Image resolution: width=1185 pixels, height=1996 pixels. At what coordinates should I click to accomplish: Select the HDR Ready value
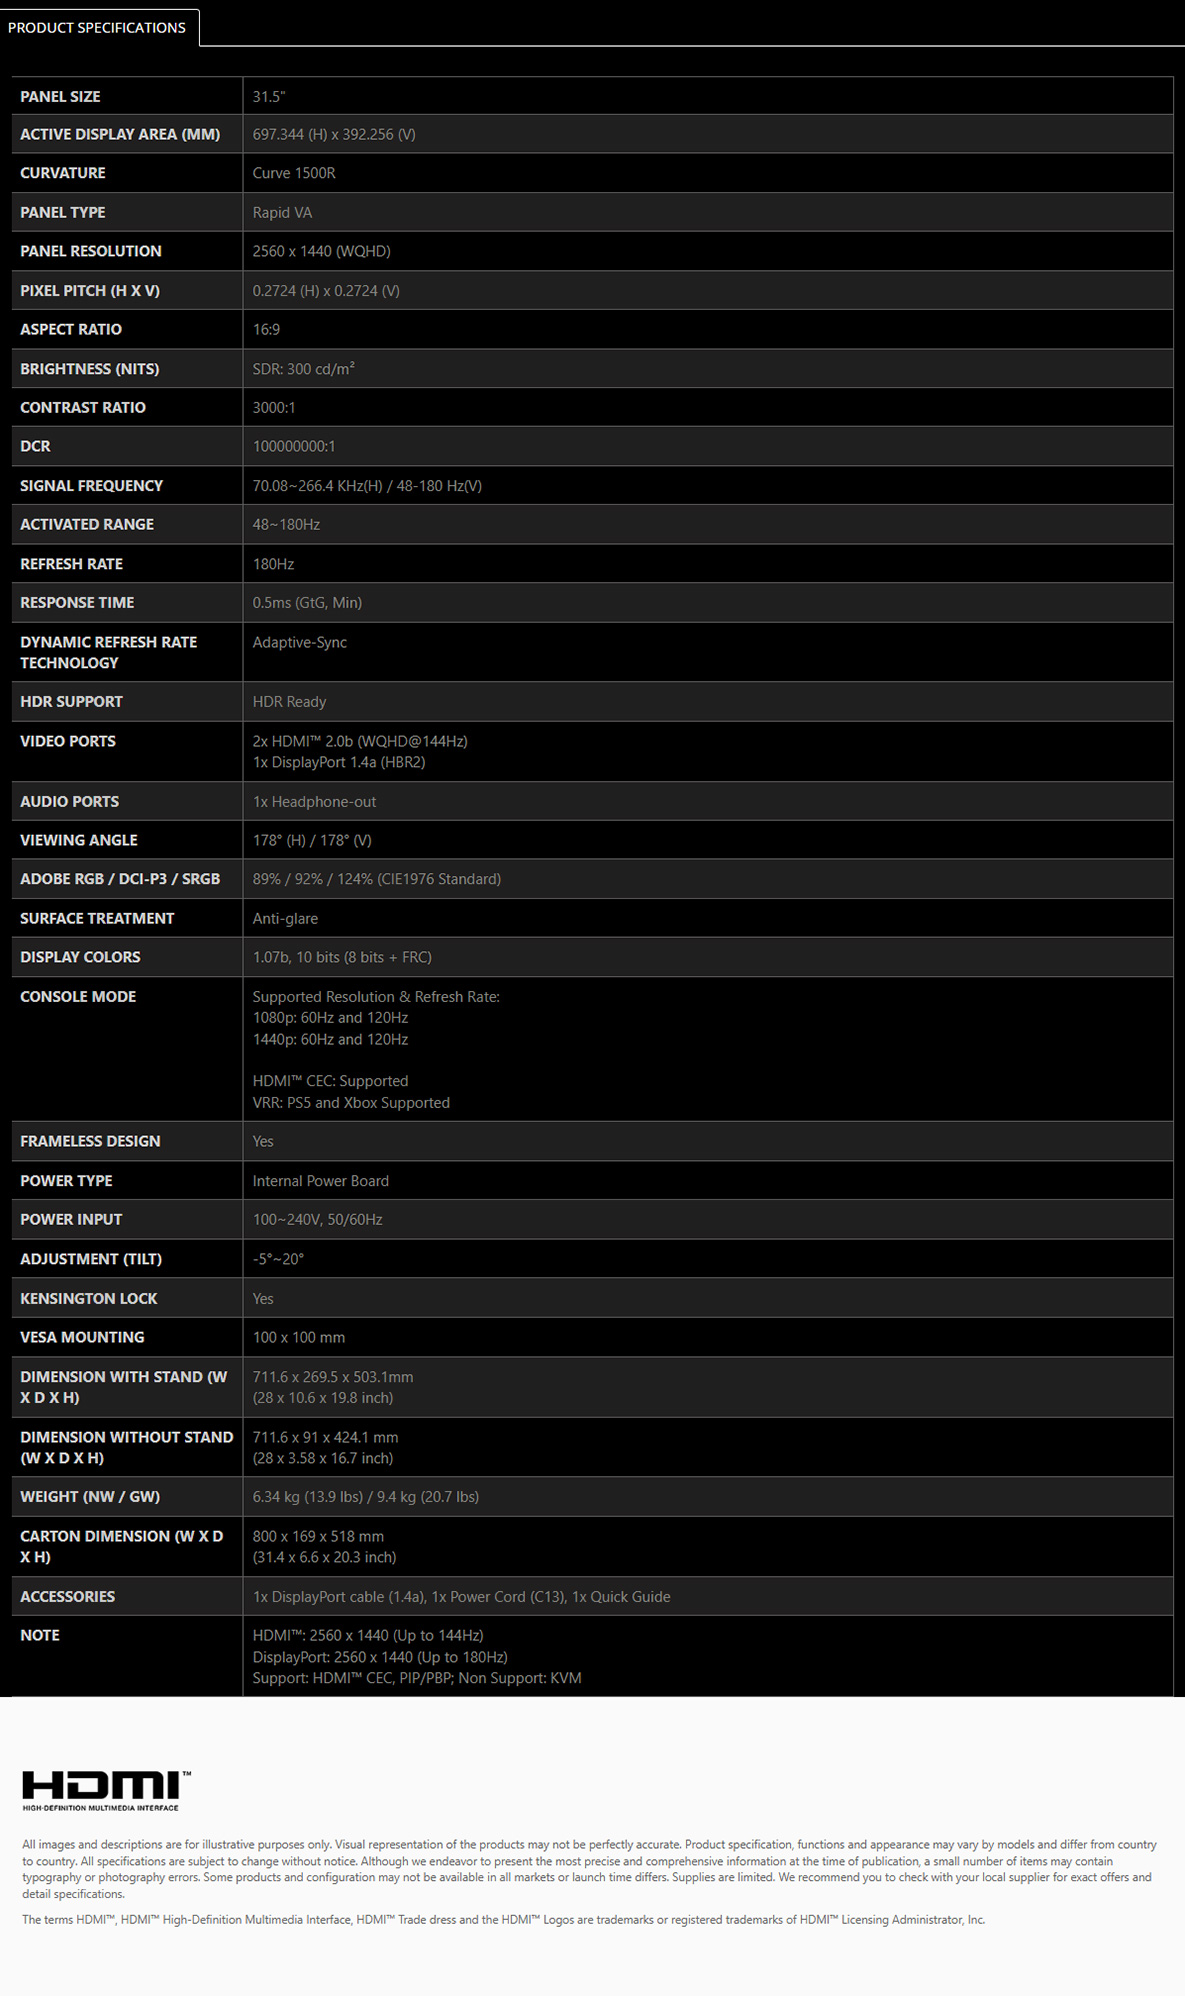pos(289,702)
